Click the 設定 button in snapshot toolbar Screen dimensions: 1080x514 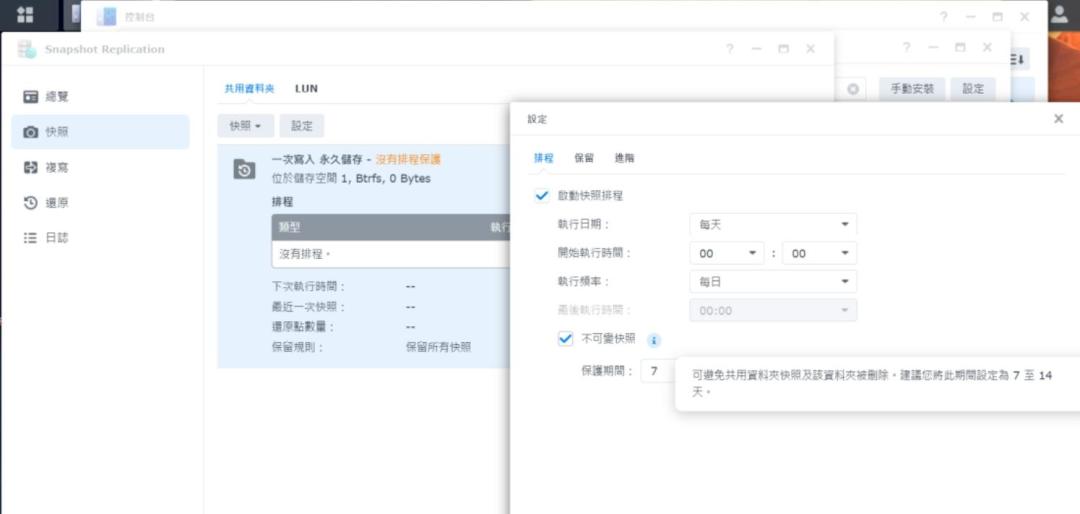pyautogui.click(x=302, y=126)
